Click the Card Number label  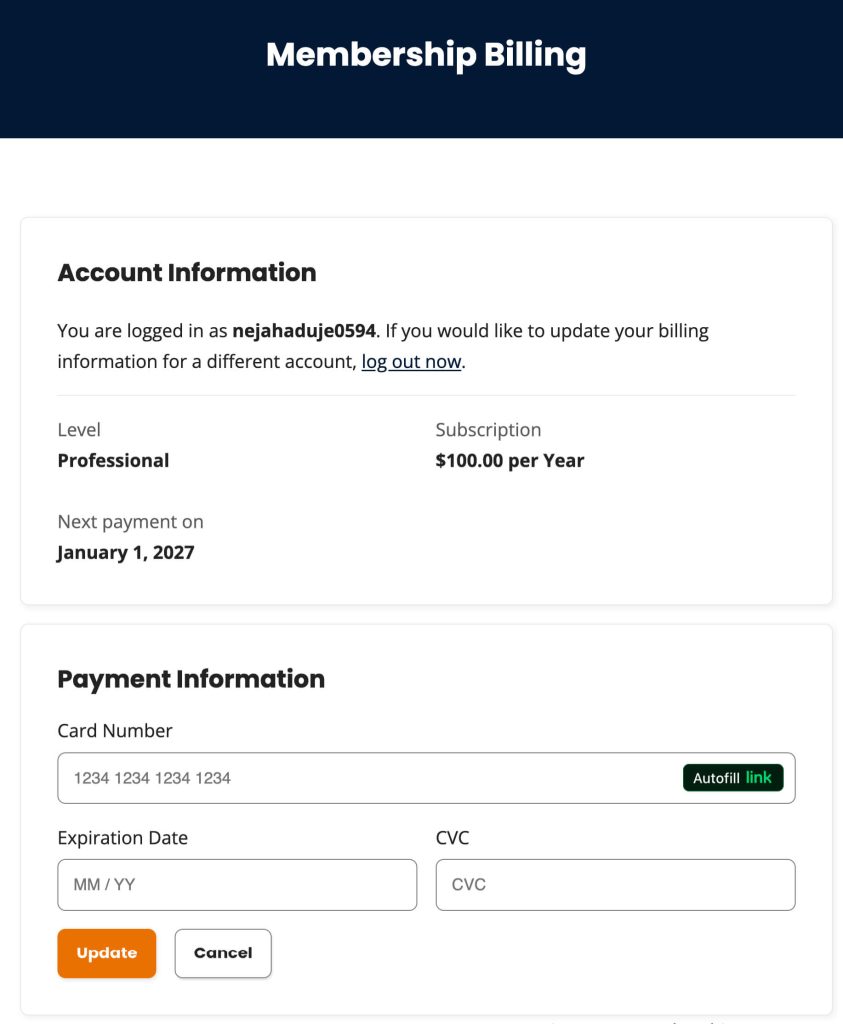coord(114,731)
